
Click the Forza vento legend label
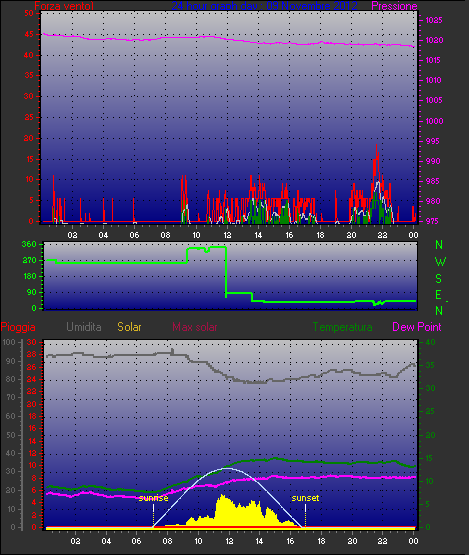(64, 6)
